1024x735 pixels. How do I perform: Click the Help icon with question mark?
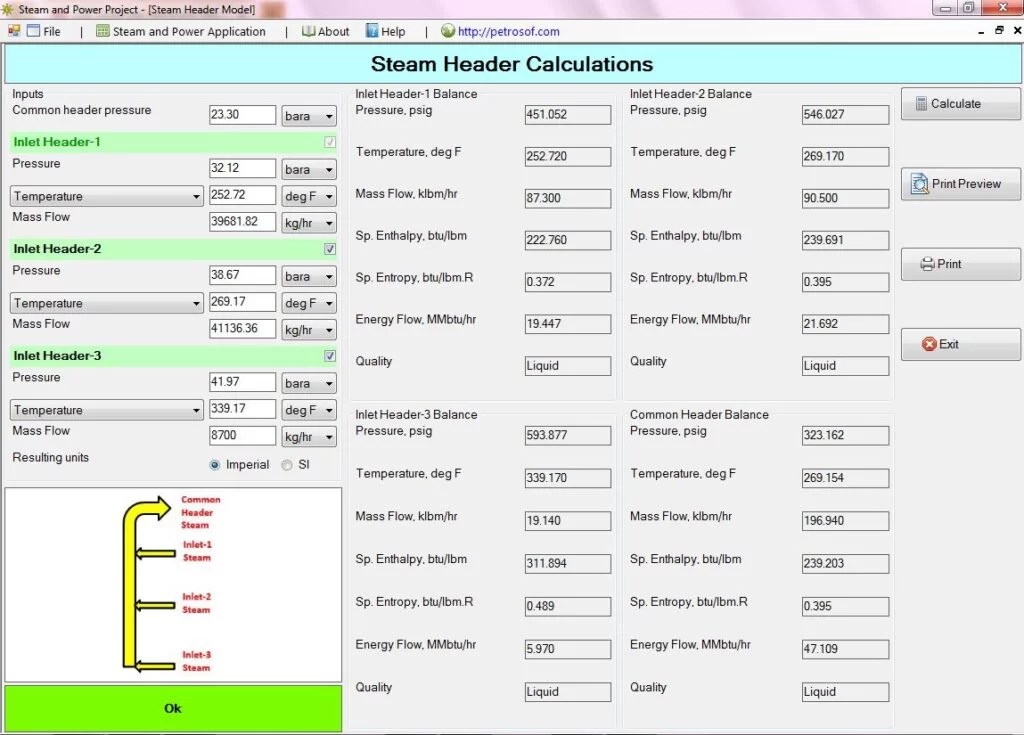click(x=374, y=31)
